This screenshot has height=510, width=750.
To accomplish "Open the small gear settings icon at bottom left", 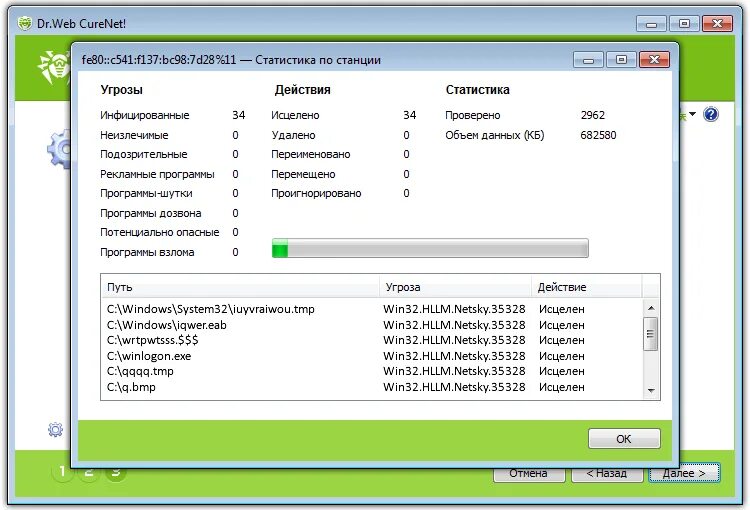I will [x=55, y=429].
